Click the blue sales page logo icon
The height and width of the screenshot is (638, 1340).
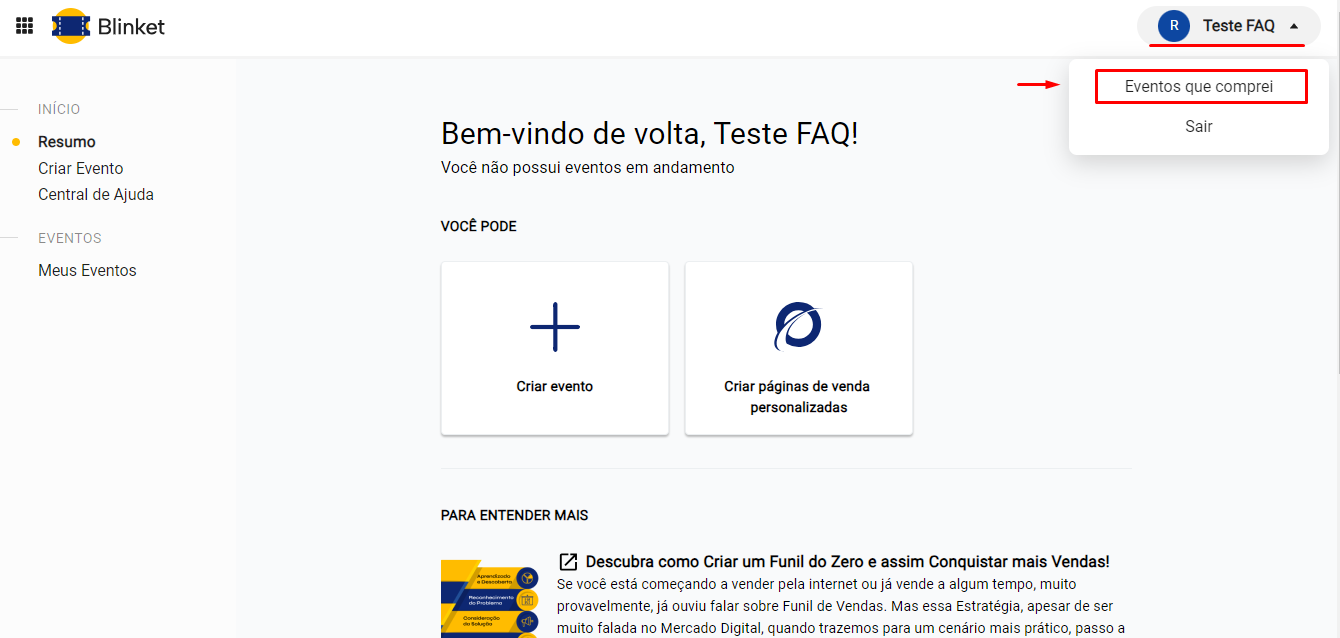(798, 326)
